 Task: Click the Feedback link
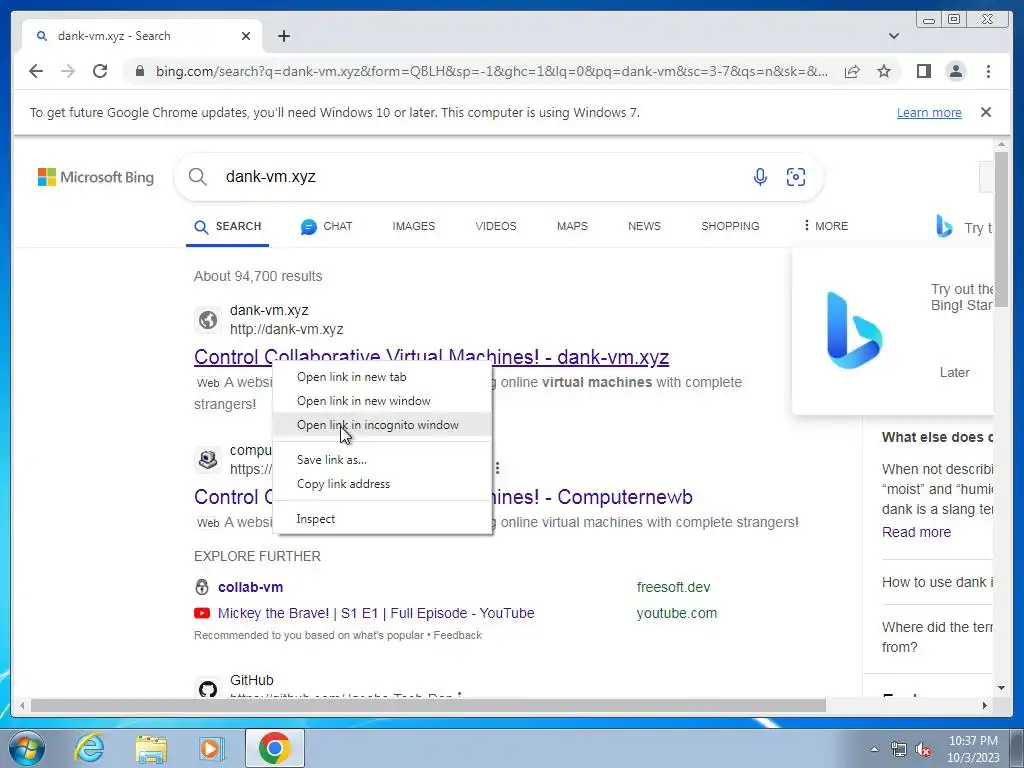(x=458, y=635)
